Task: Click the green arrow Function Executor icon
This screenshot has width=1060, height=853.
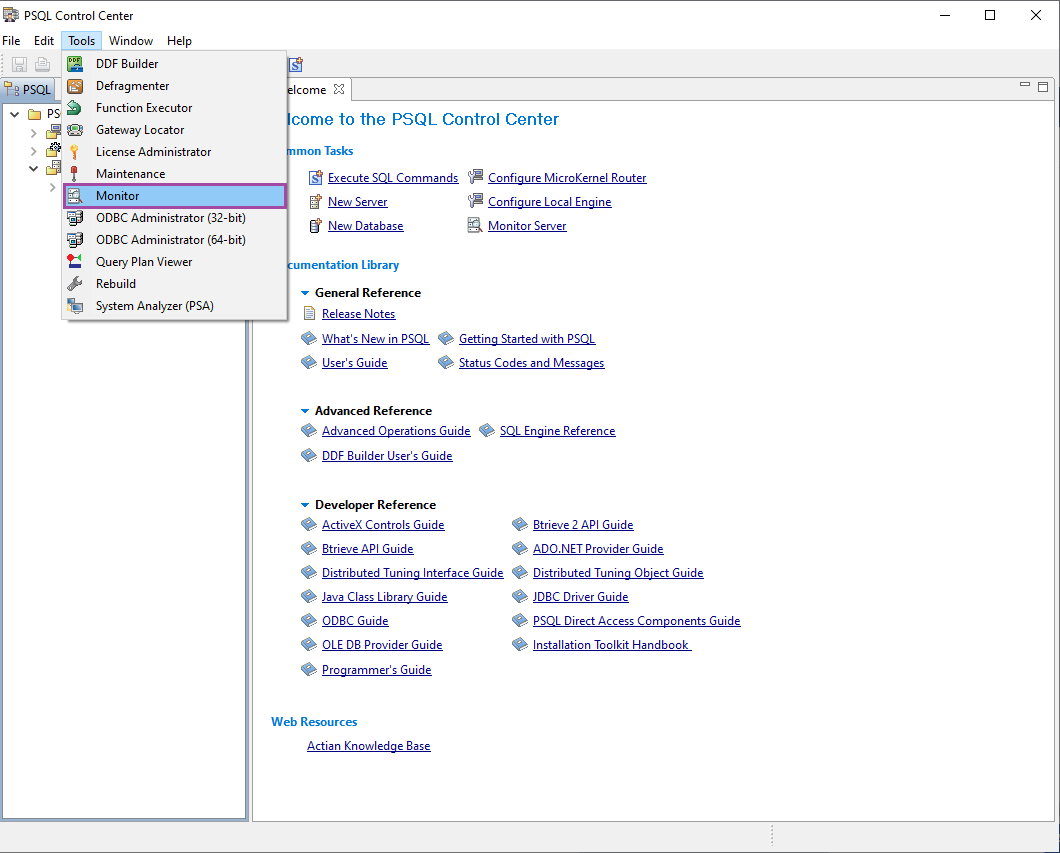Action: [x=75, y=107]
